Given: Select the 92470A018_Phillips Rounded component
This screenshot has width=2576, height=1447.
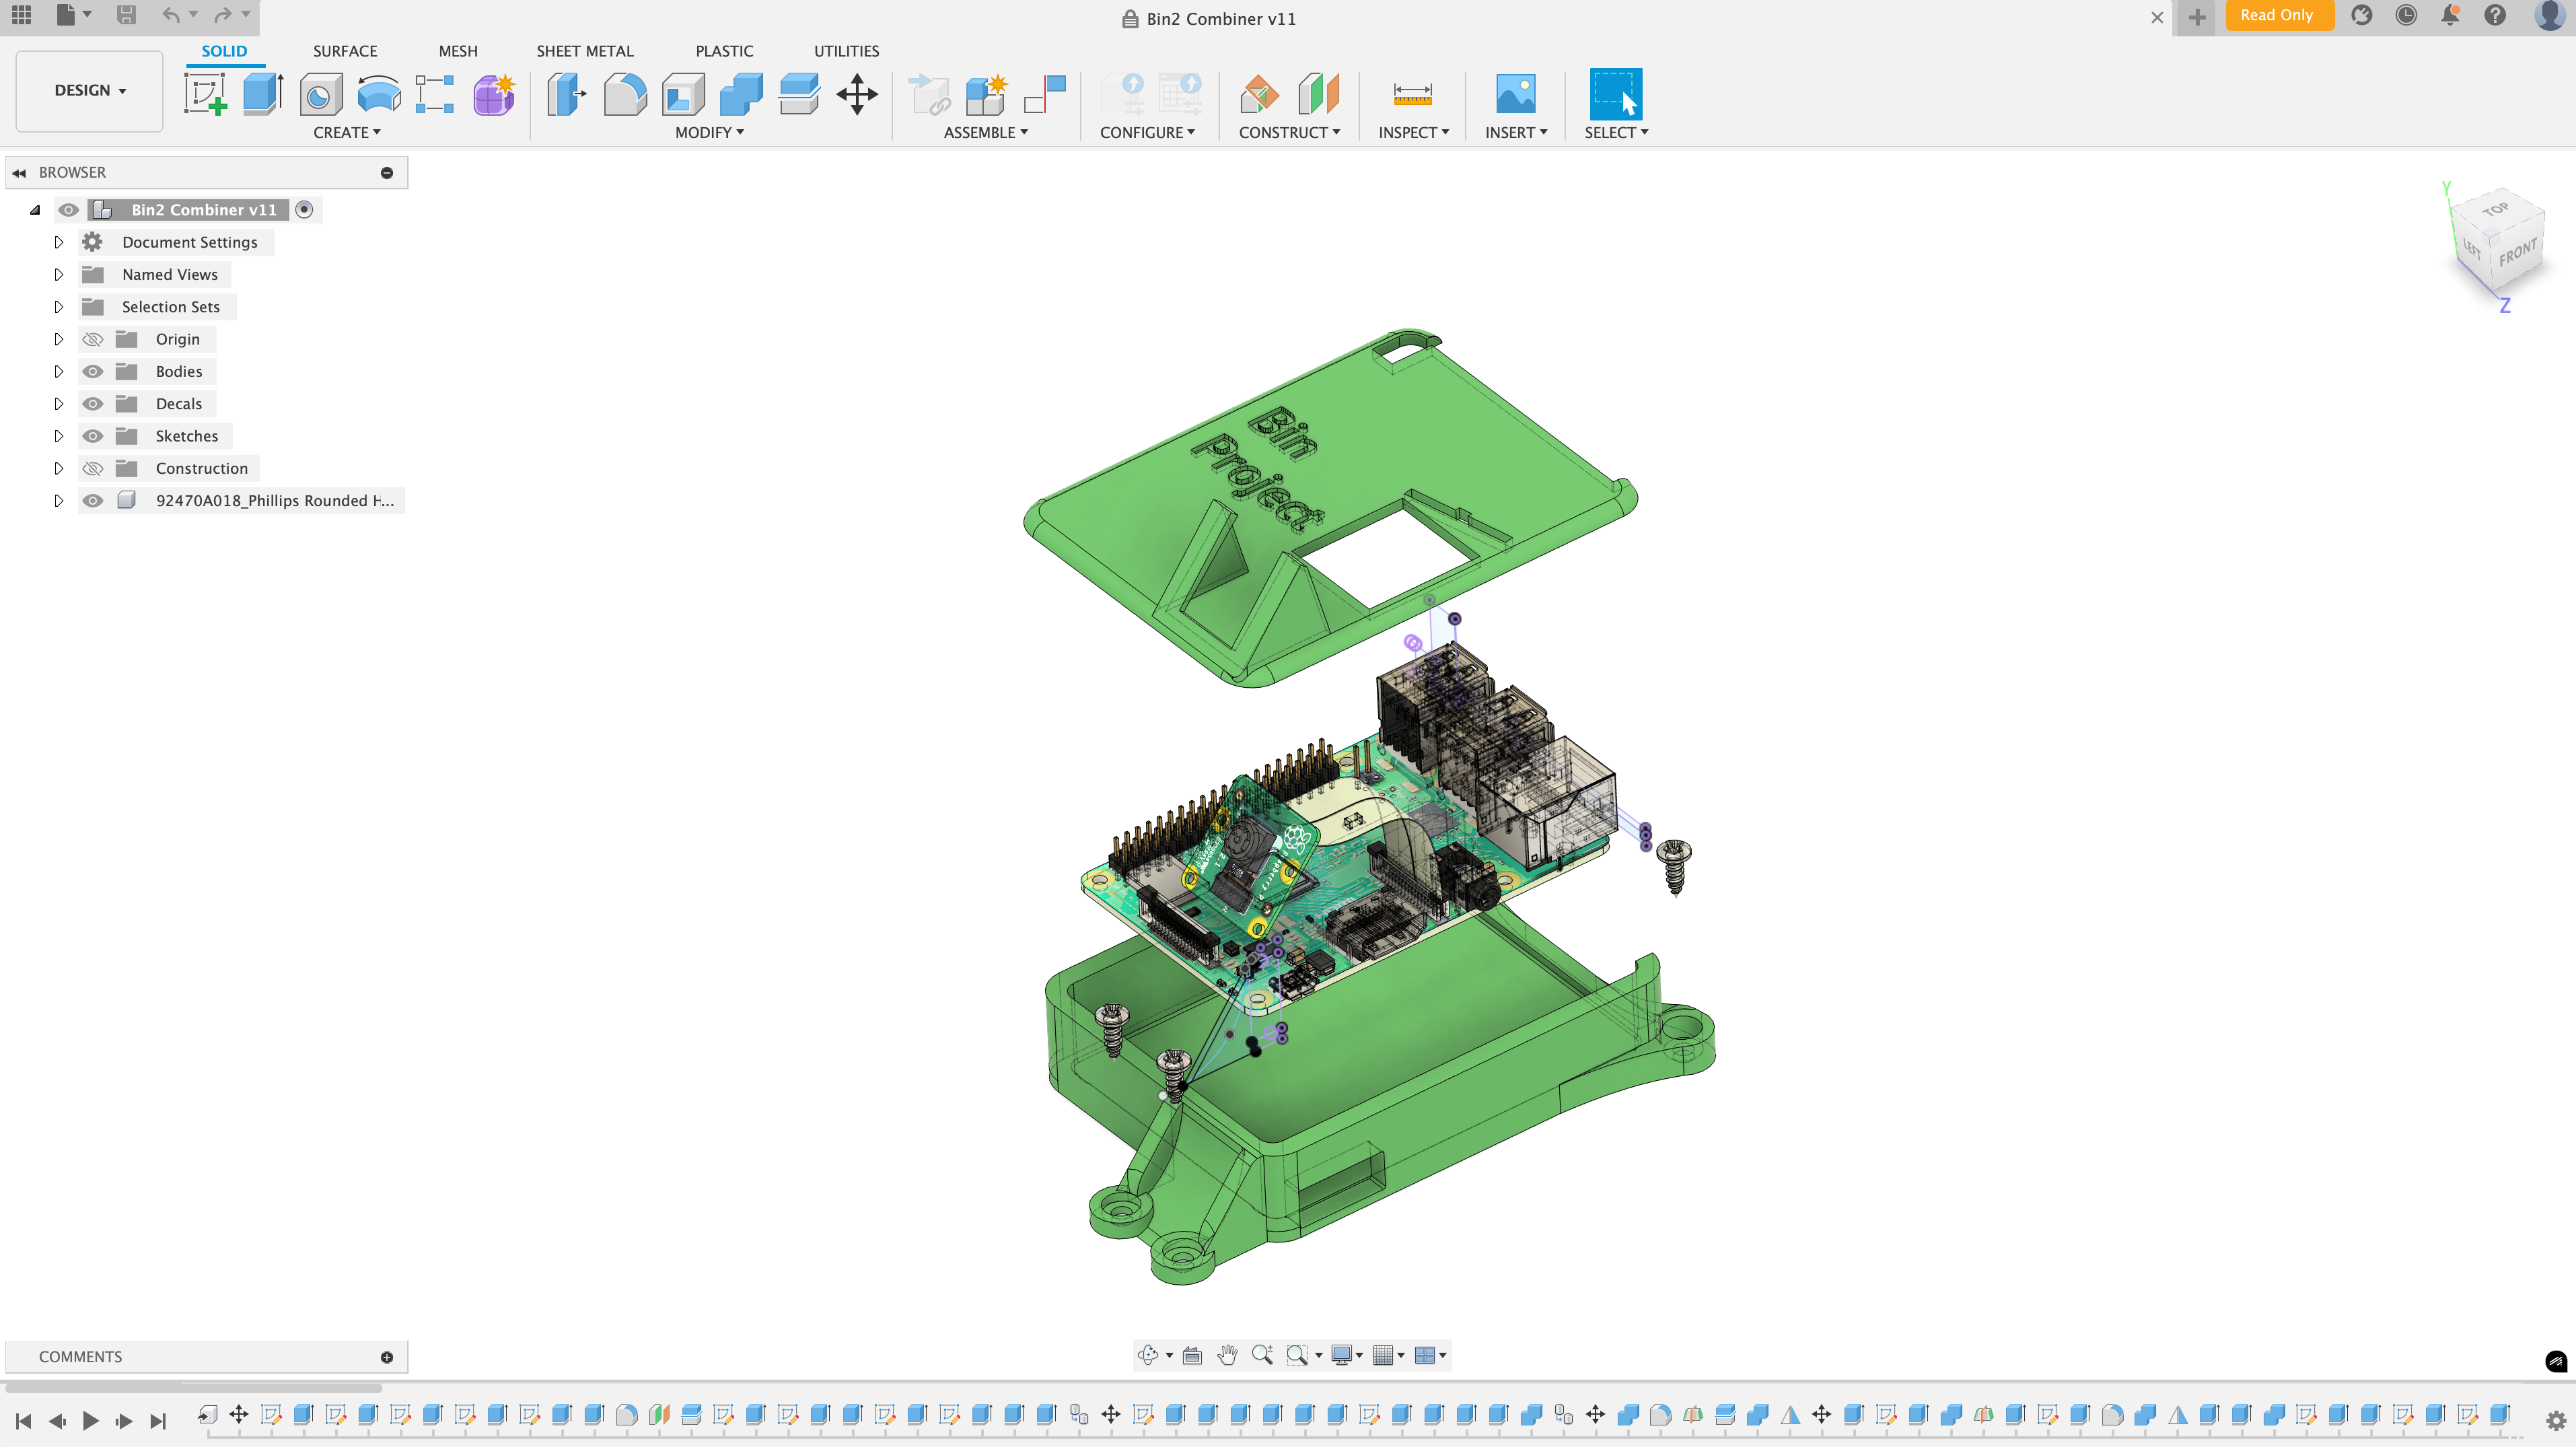Looking at the screenshot, I should coord(275,500).
